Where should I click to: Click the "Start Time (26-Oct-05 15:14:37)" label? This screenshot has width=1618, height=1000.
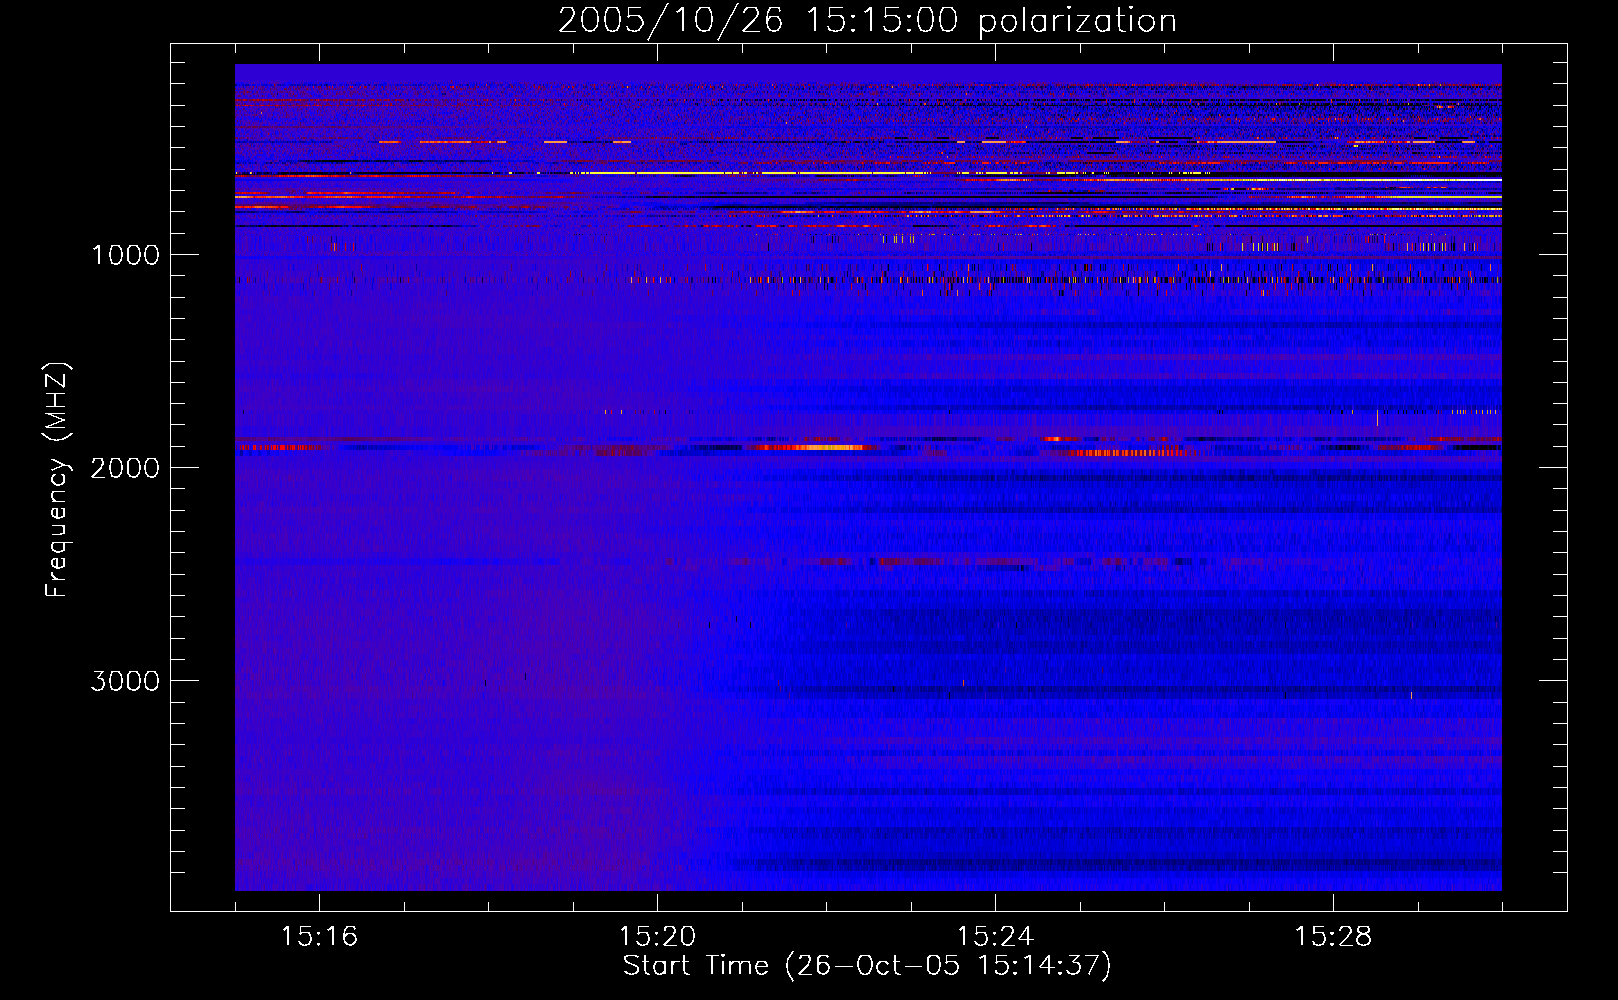click(x=867, y=966)
